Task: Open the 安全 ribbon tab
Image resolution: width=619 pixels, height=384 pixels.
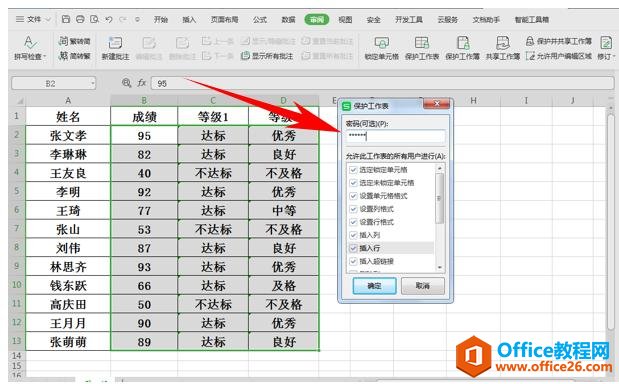Action: click(373, 19)
